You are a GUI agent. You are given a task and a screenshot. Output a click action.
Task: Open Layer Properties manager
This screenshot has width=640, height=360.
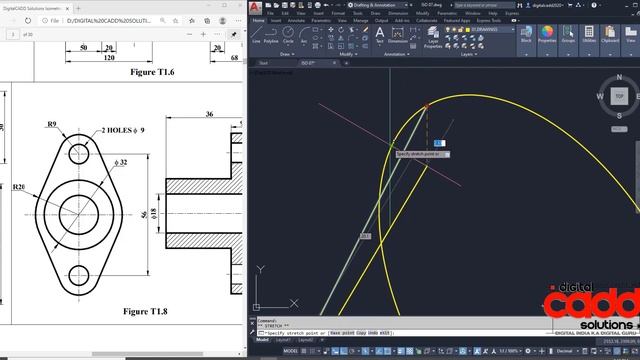(x=433, y=37)
